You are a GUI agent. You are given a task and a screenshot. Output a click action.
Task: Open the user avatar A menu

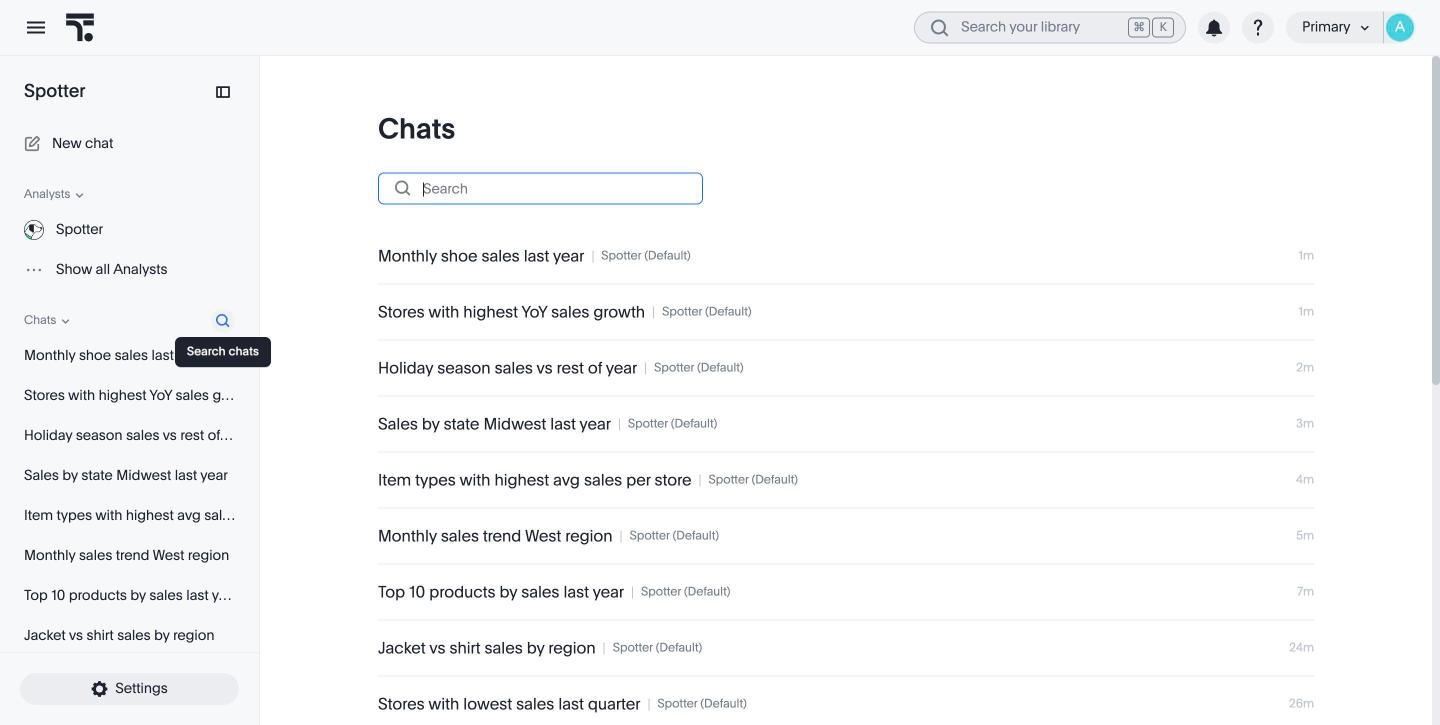click(1400, 28)
